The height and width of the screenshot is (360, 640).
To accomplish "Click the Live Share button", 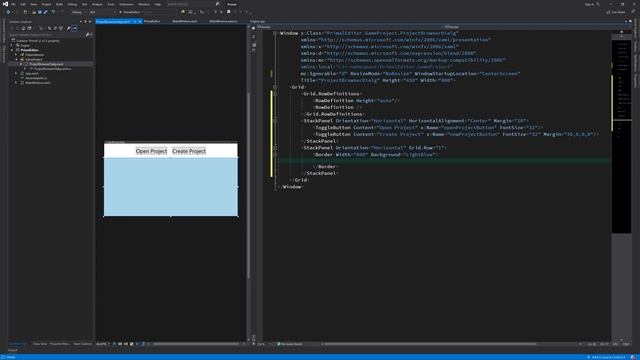I will pos(616,12).
